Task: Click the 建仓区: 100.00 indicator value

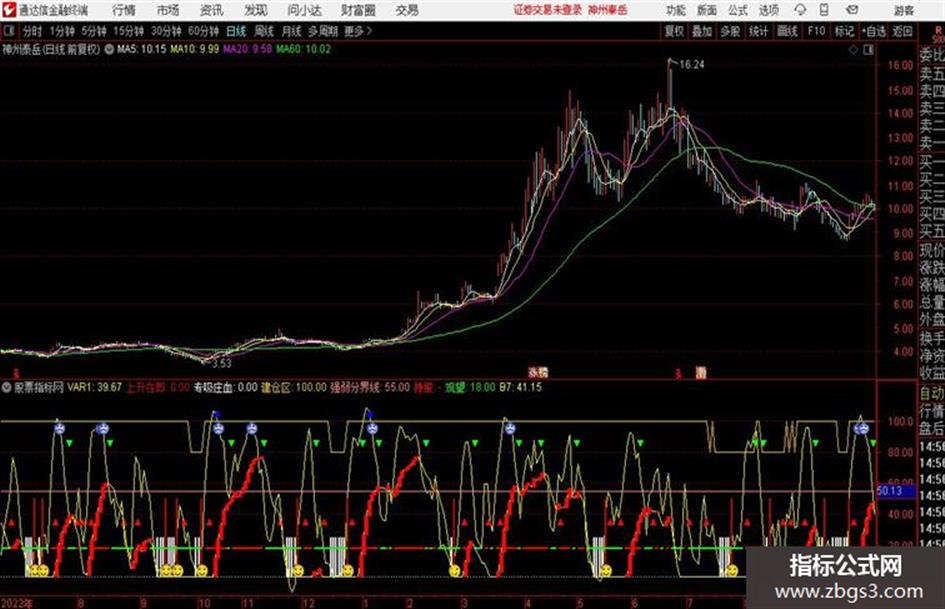Action: [x=294, y=387]
